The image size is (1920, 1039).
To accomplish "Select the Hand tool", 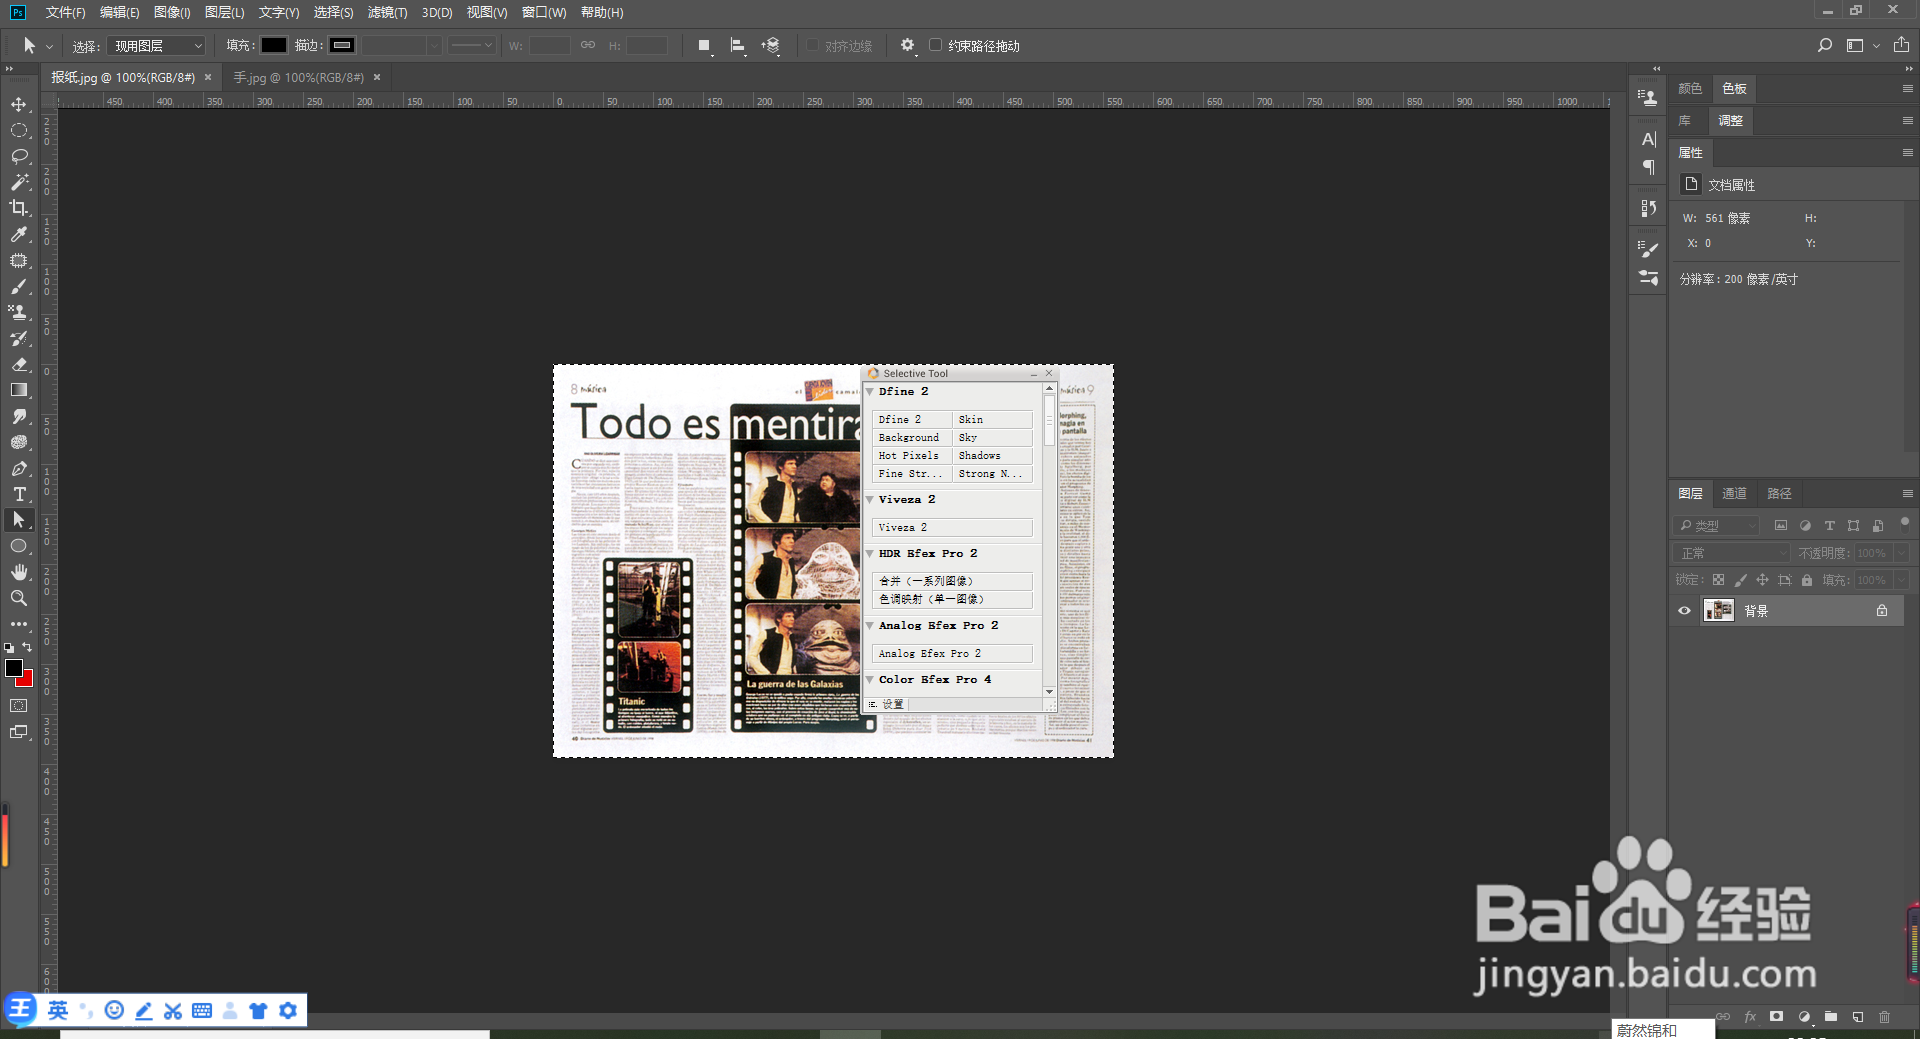I will [19, 572].
